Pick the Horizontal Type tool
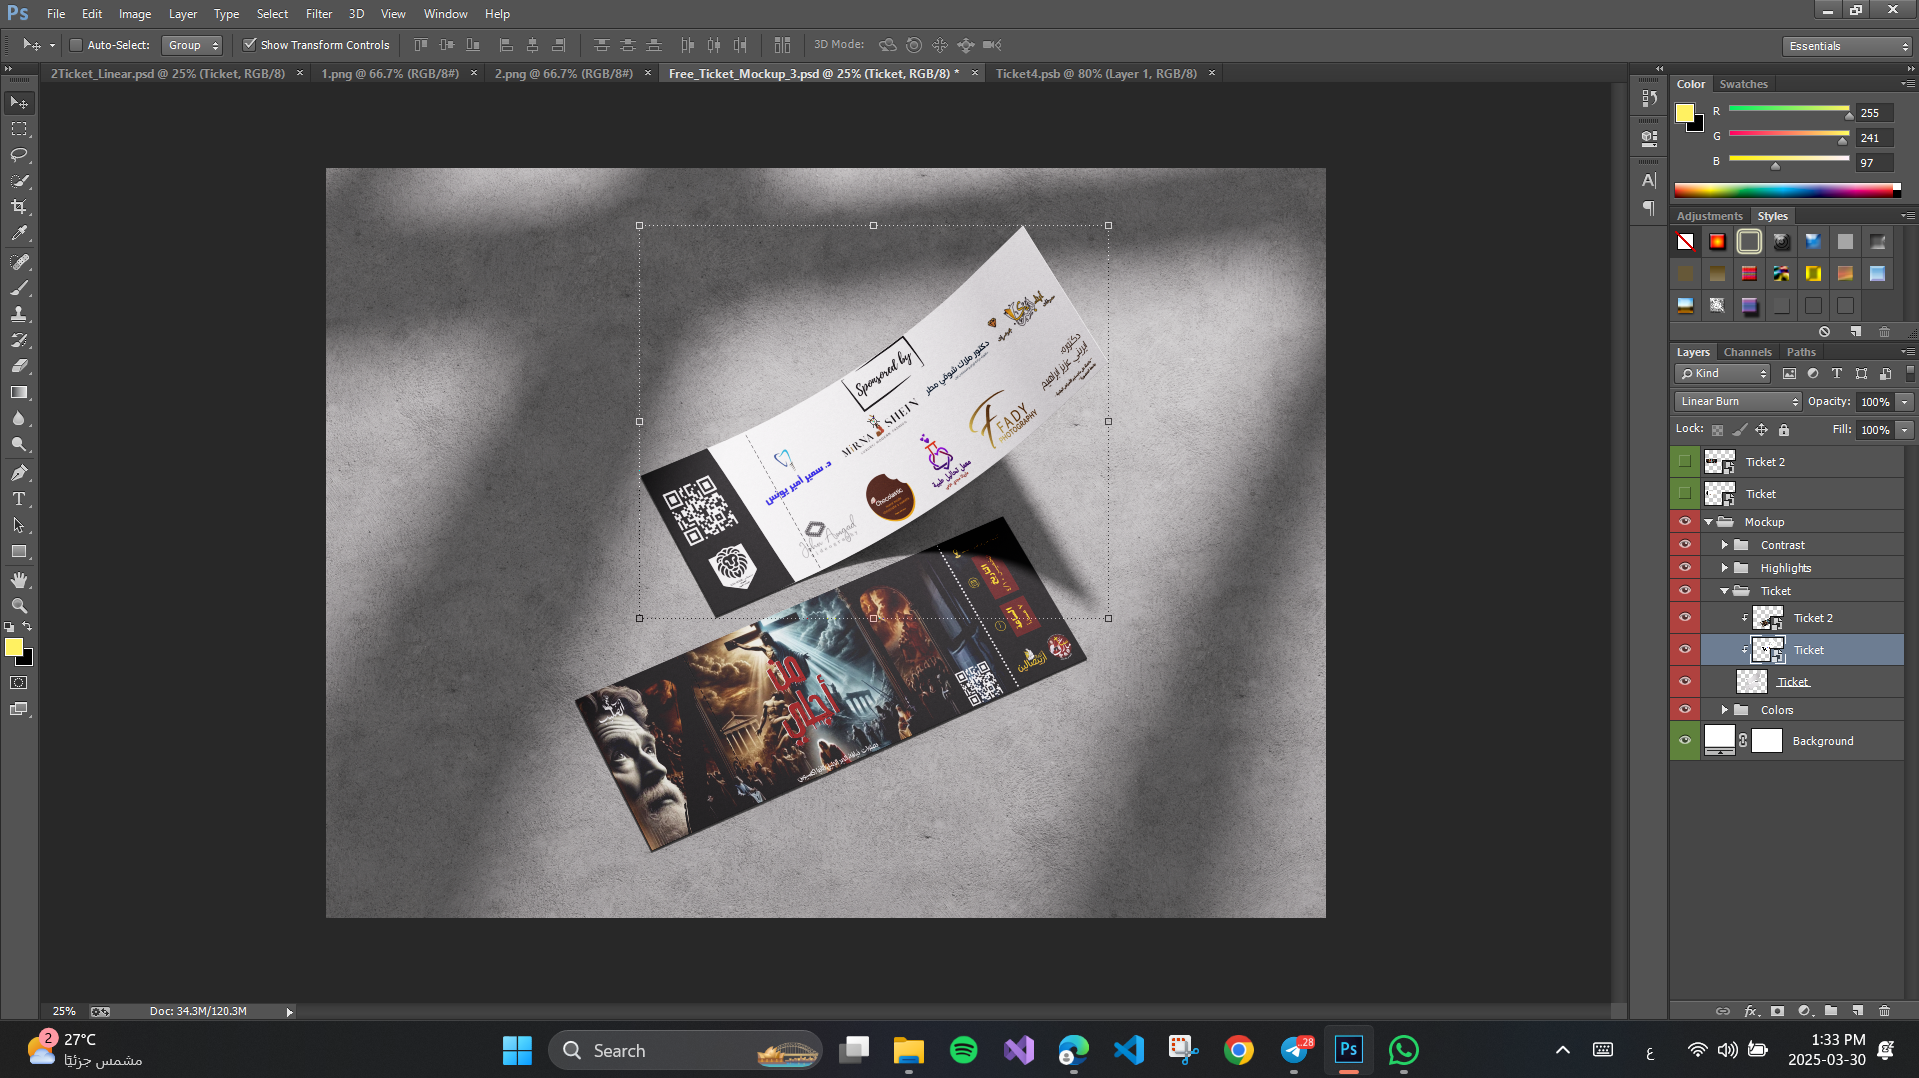This screenshot has width=1919, height=1078. [19, 499]
